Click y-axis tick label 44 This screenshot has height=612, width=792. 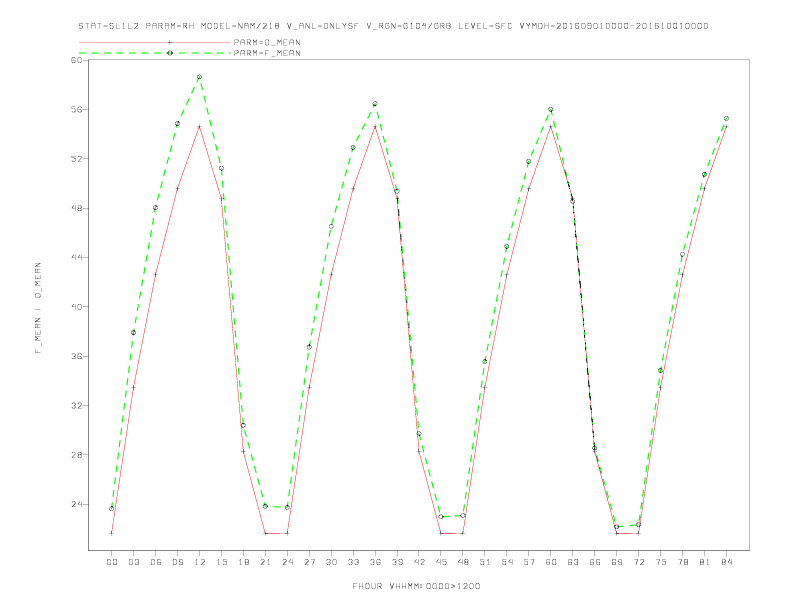click(77, 258)
